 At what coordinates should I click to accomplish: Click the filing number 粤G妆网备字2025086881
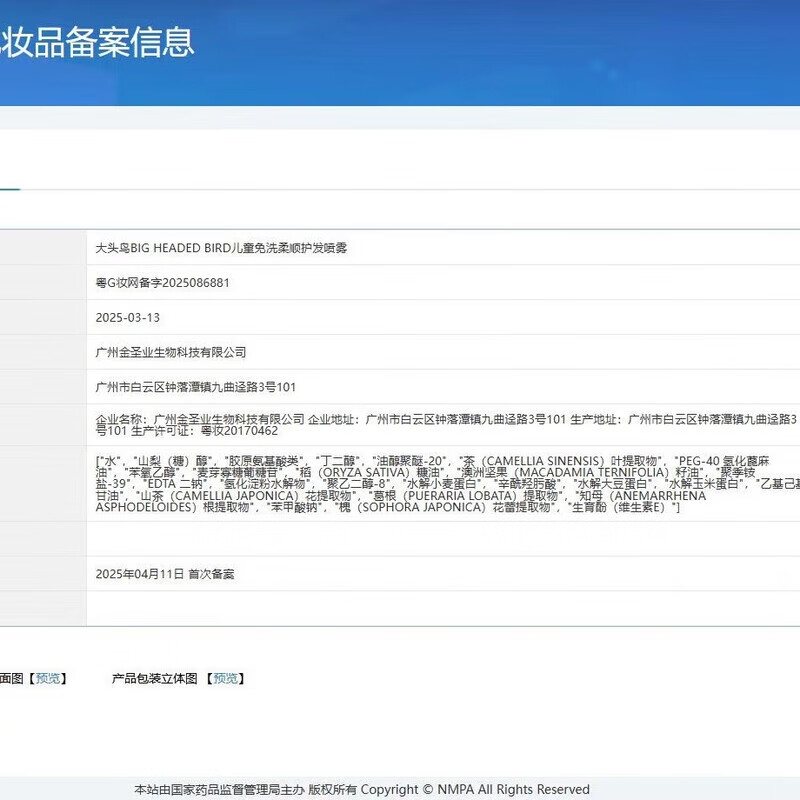162,283
